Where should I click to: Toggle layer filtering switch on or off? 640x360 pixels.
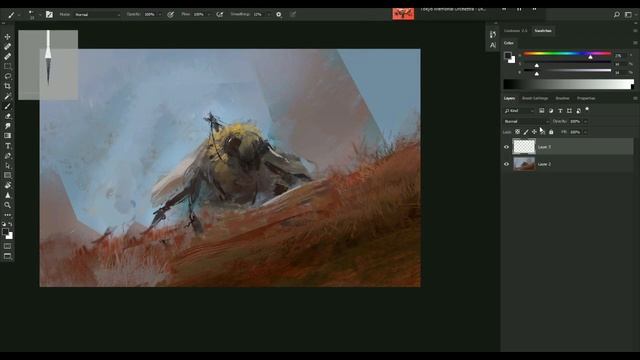point(587,109)
